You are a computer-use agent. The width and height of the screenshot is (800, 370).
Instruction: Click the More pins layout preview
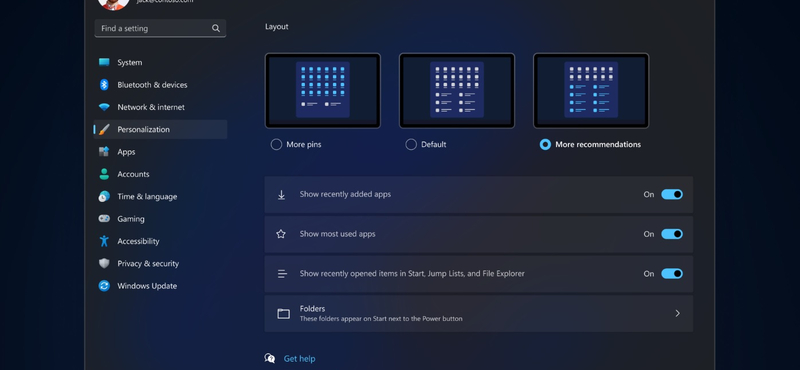click(322, 90)
